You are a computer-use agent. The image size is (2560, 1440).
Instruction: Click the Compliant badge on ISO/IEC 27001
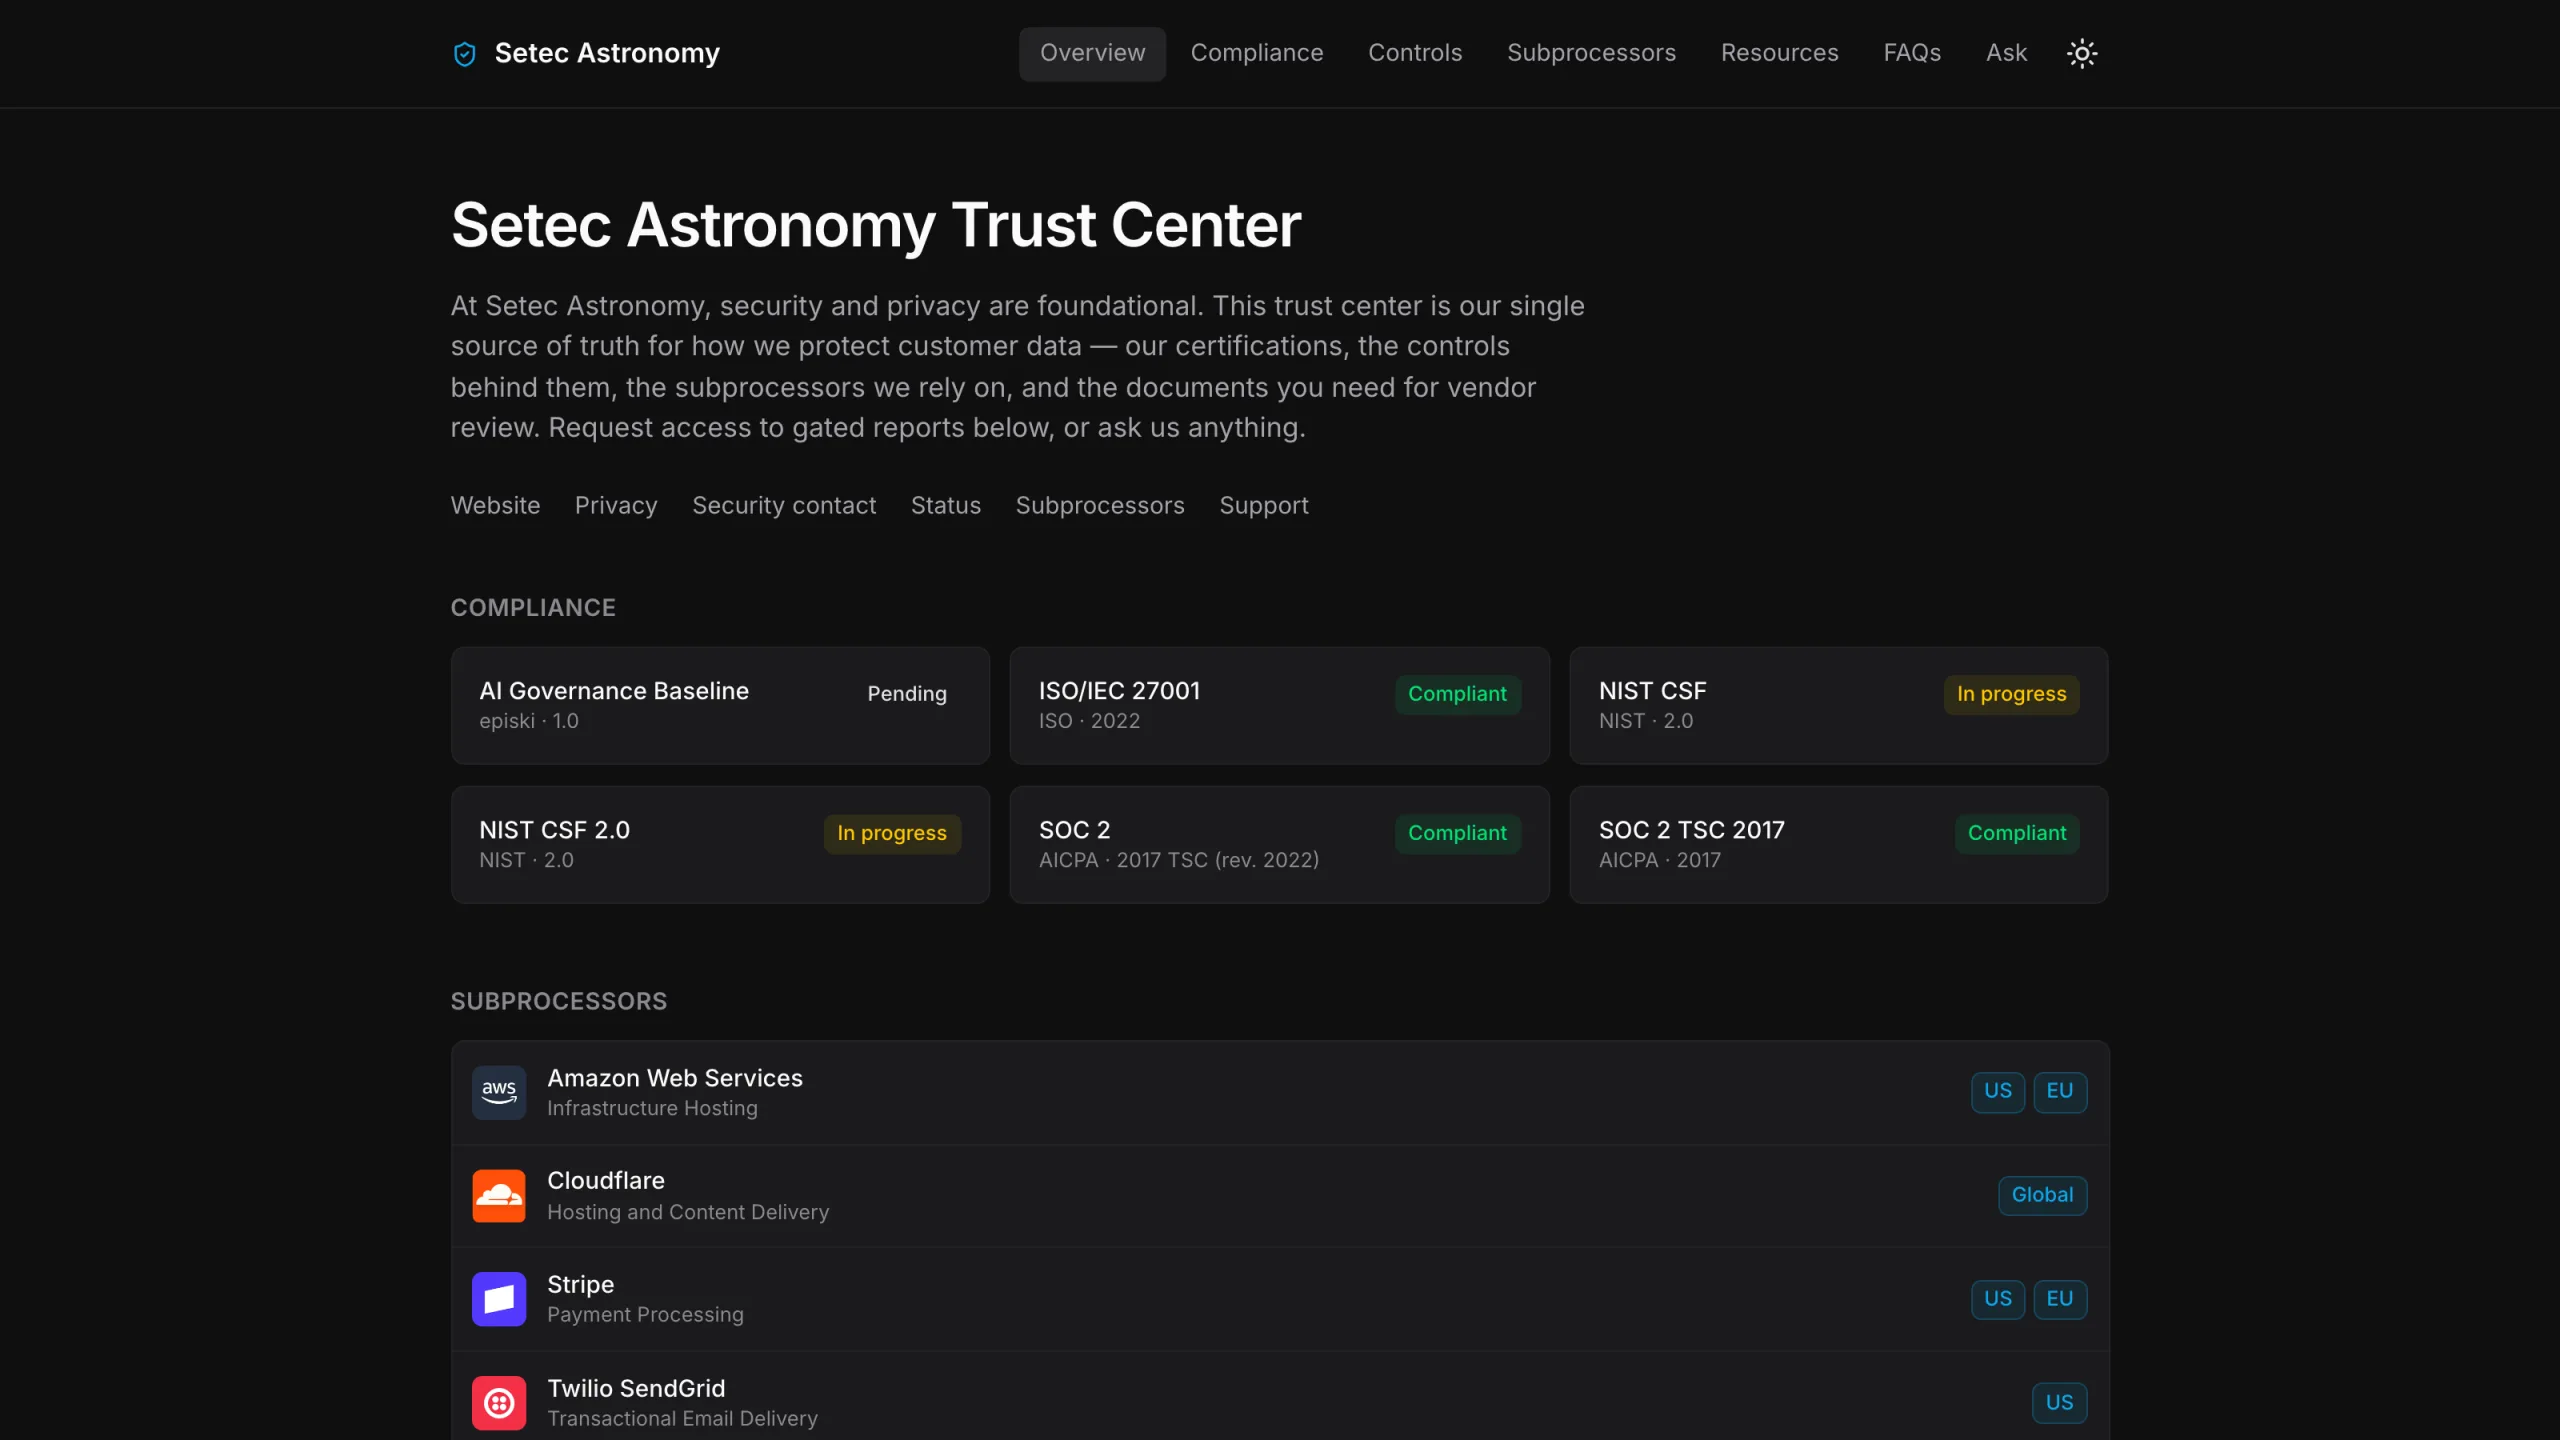pos(1457,694)
